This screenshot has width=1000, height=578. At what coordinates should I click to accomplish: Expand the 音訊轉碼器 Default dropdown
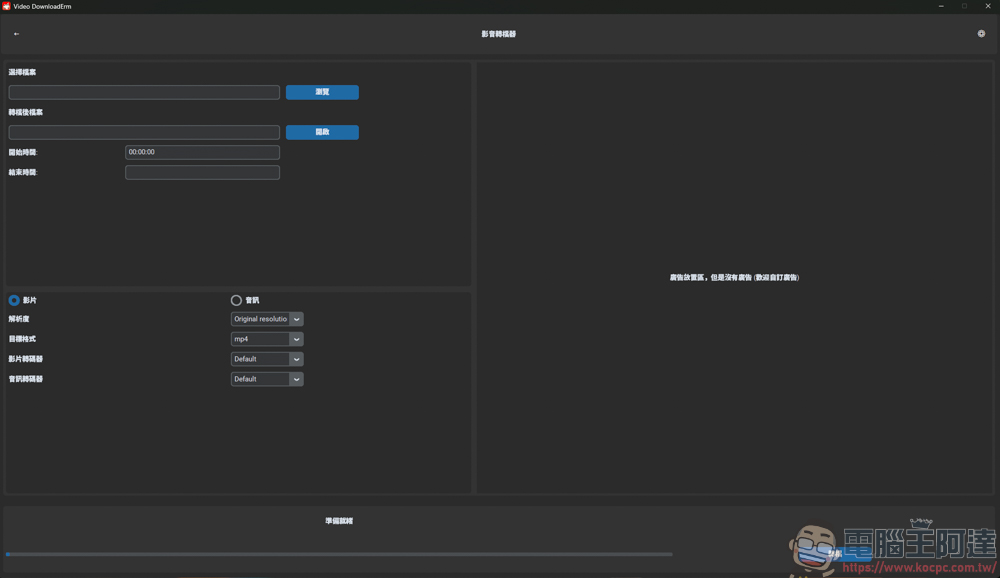click(x=267, y=379)
